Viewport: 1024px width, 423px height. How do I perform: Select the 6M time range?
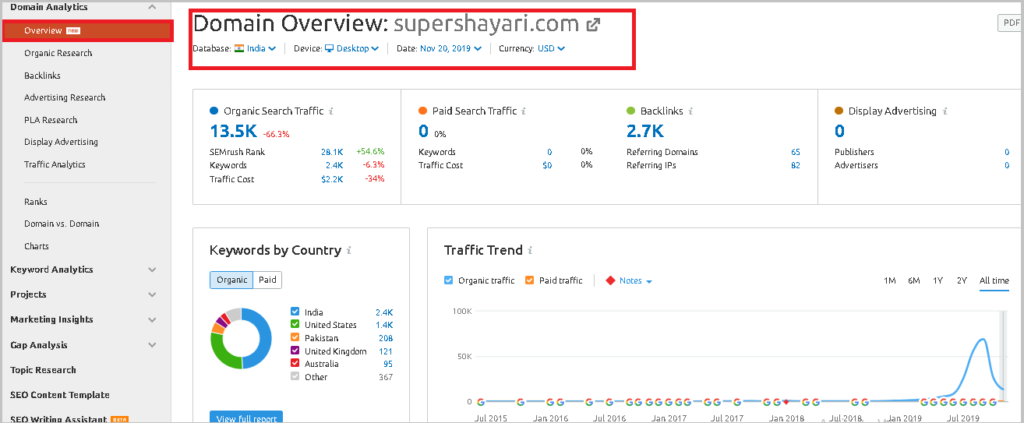tap(914, 281)
